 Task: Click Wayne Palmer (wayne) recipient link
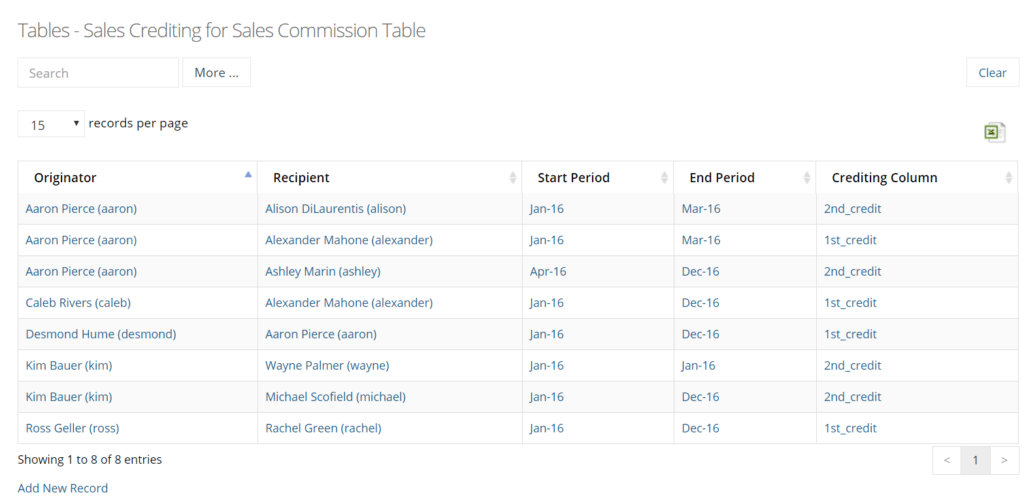click(327, 366)
